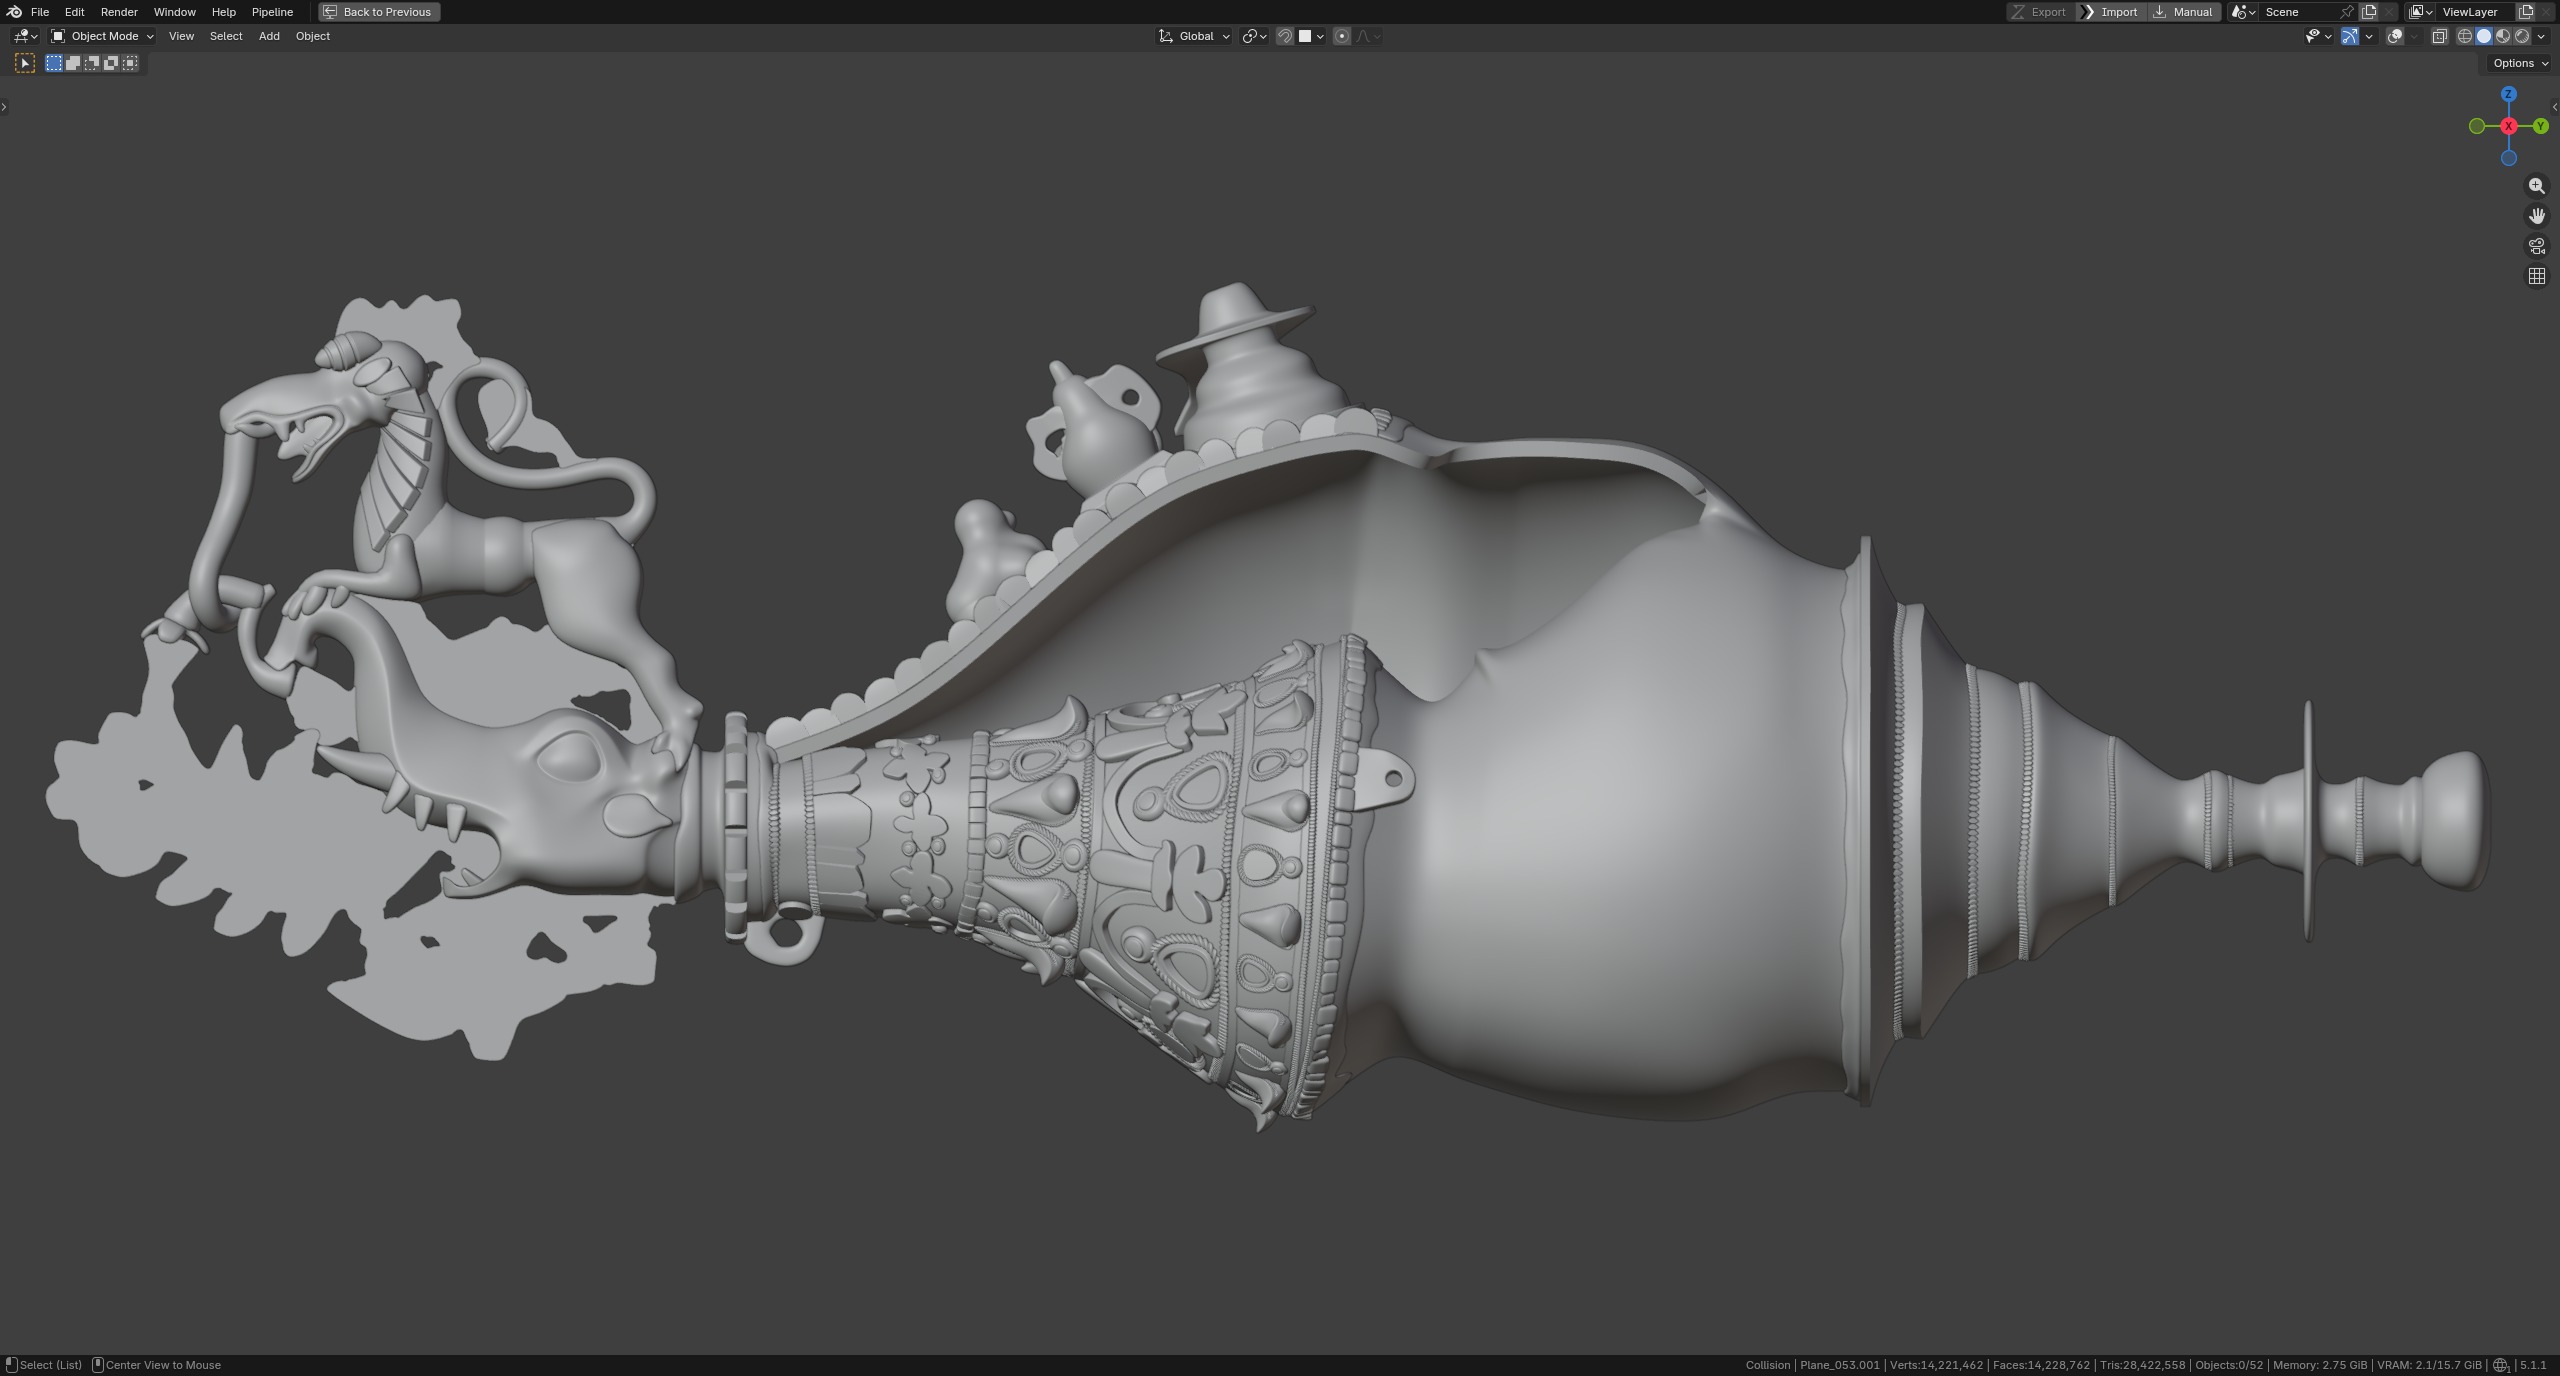Choose Subtract from selection mode icon
This screenshot has width=2560, height=1376.
92,63
